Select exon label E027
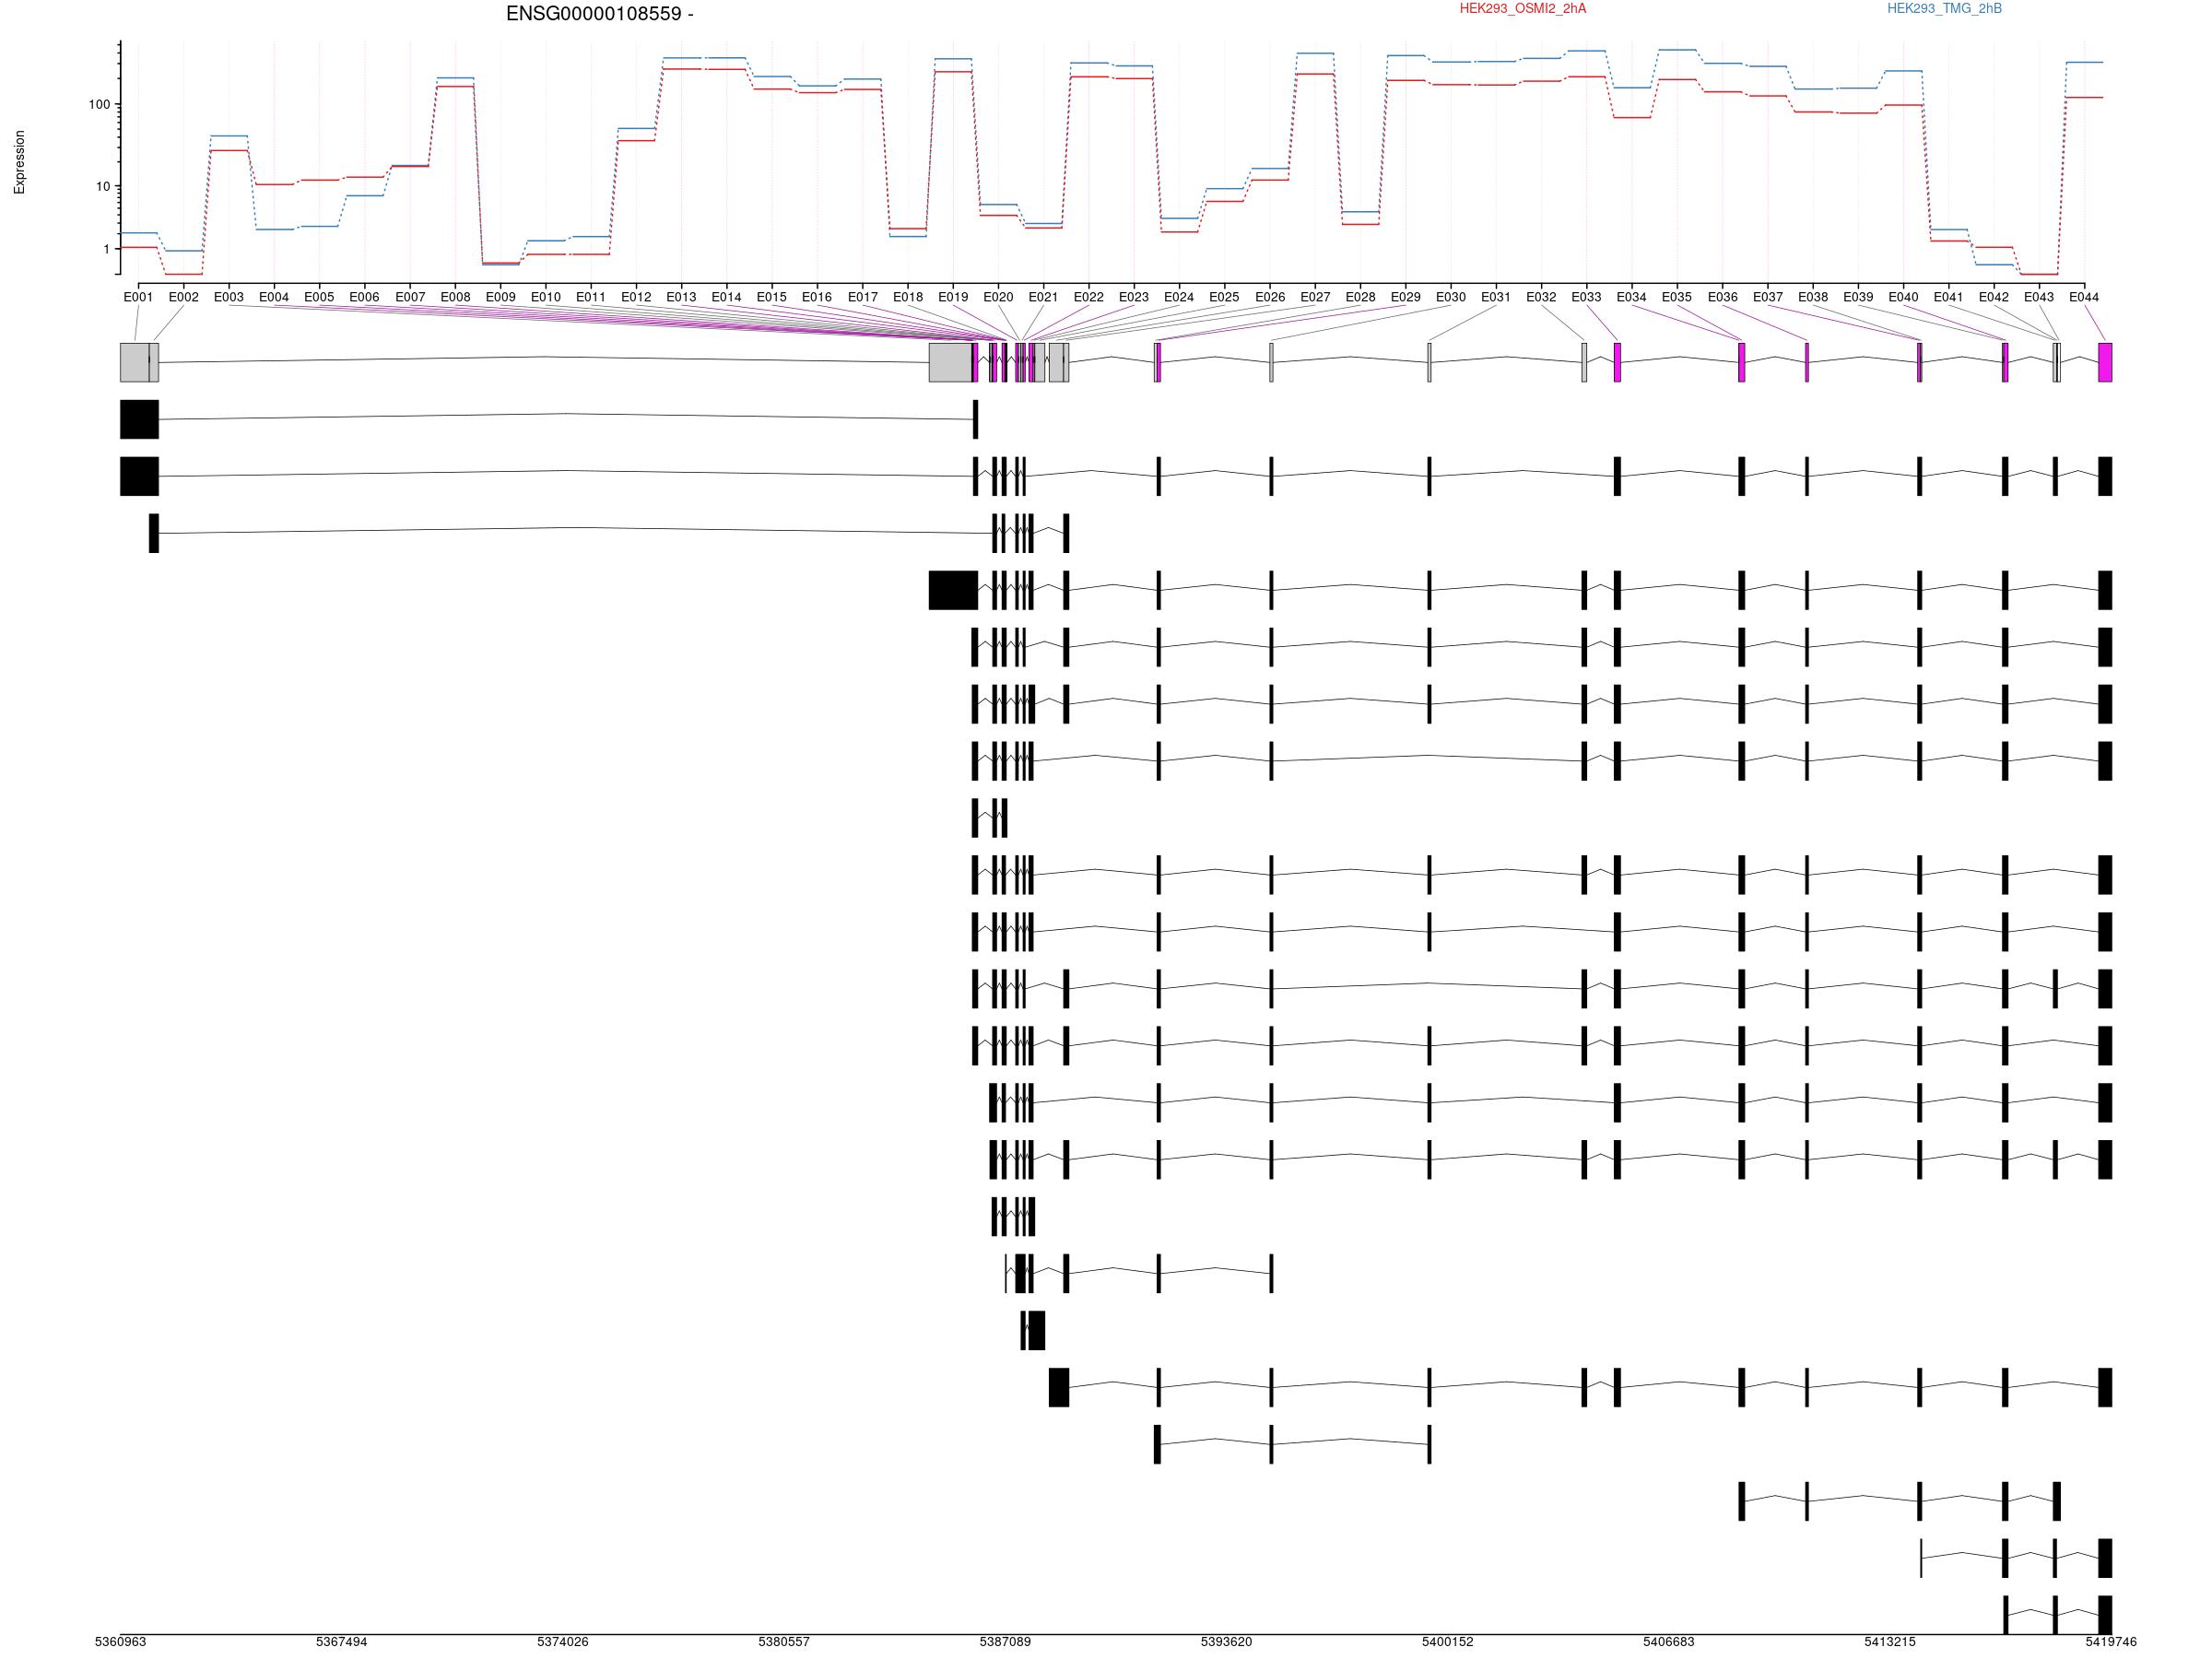 (1315, 297)
